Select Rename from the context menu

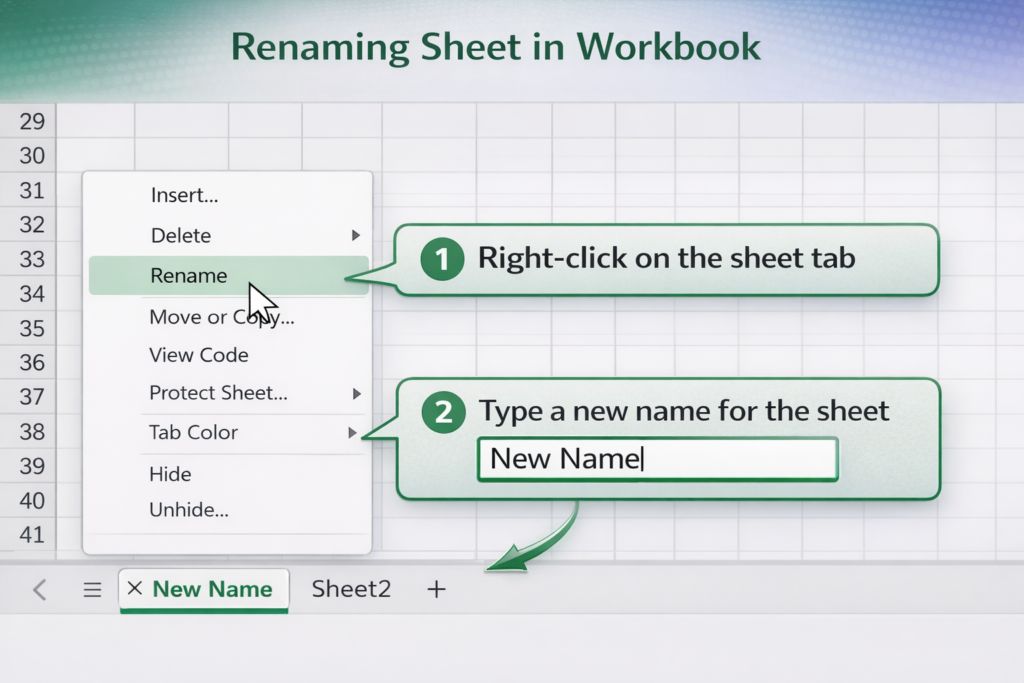188,275
